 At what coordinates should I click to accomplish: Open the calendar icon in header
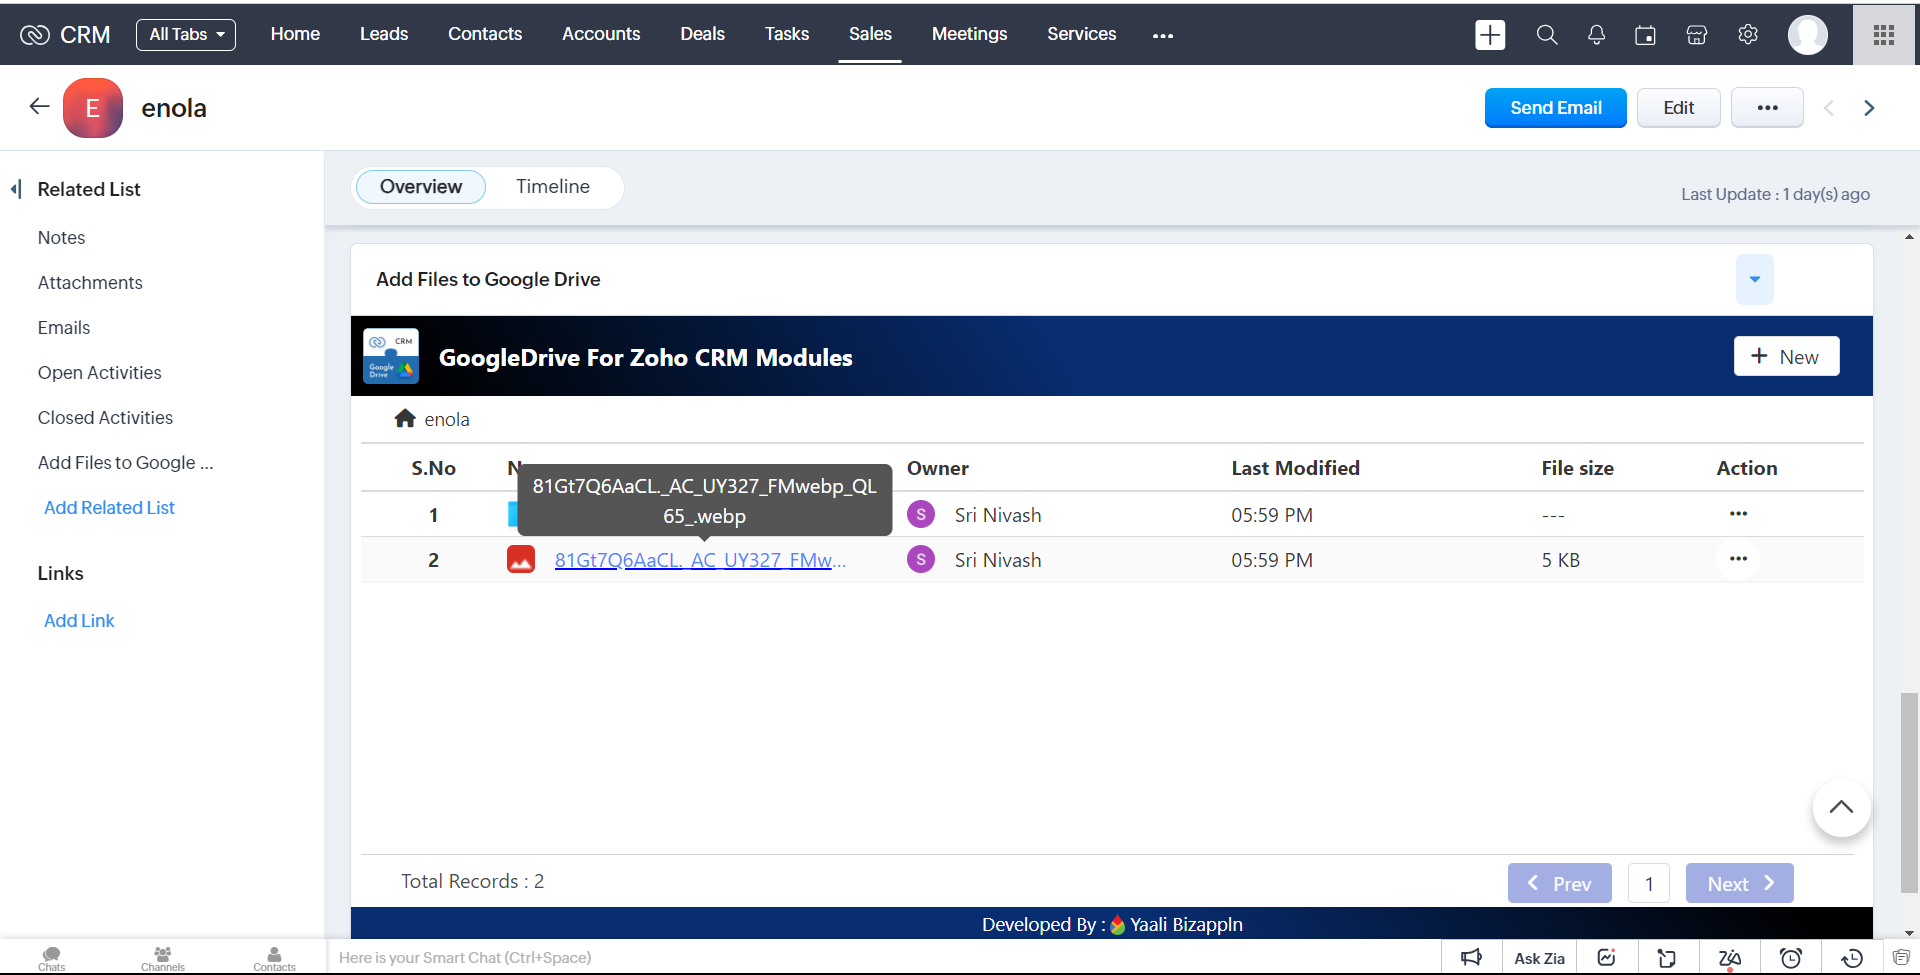1645,35
